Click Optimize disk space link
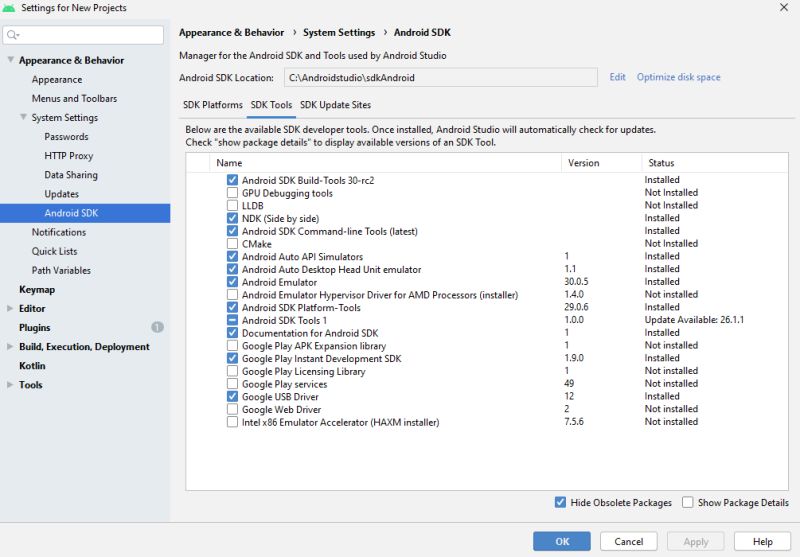This screenshot has height=557, width=800. click(x=679, y=77)
